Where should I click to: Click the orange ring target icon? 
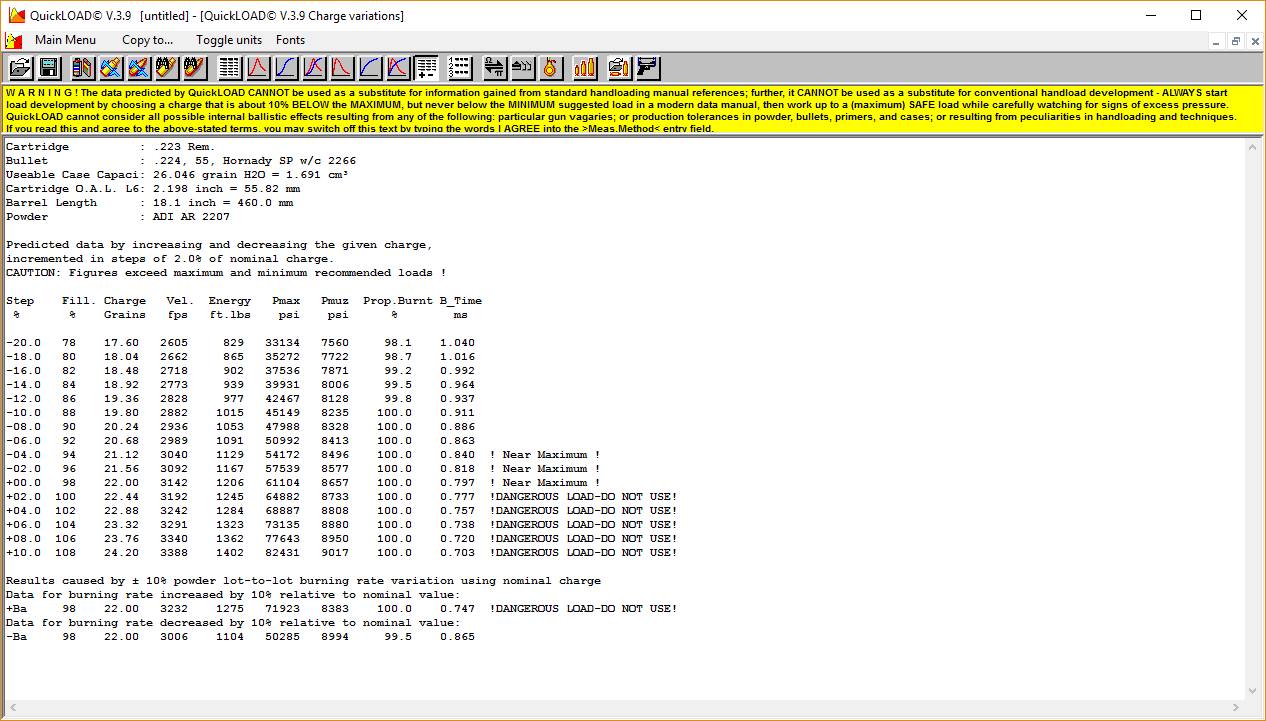click(551, 68)
